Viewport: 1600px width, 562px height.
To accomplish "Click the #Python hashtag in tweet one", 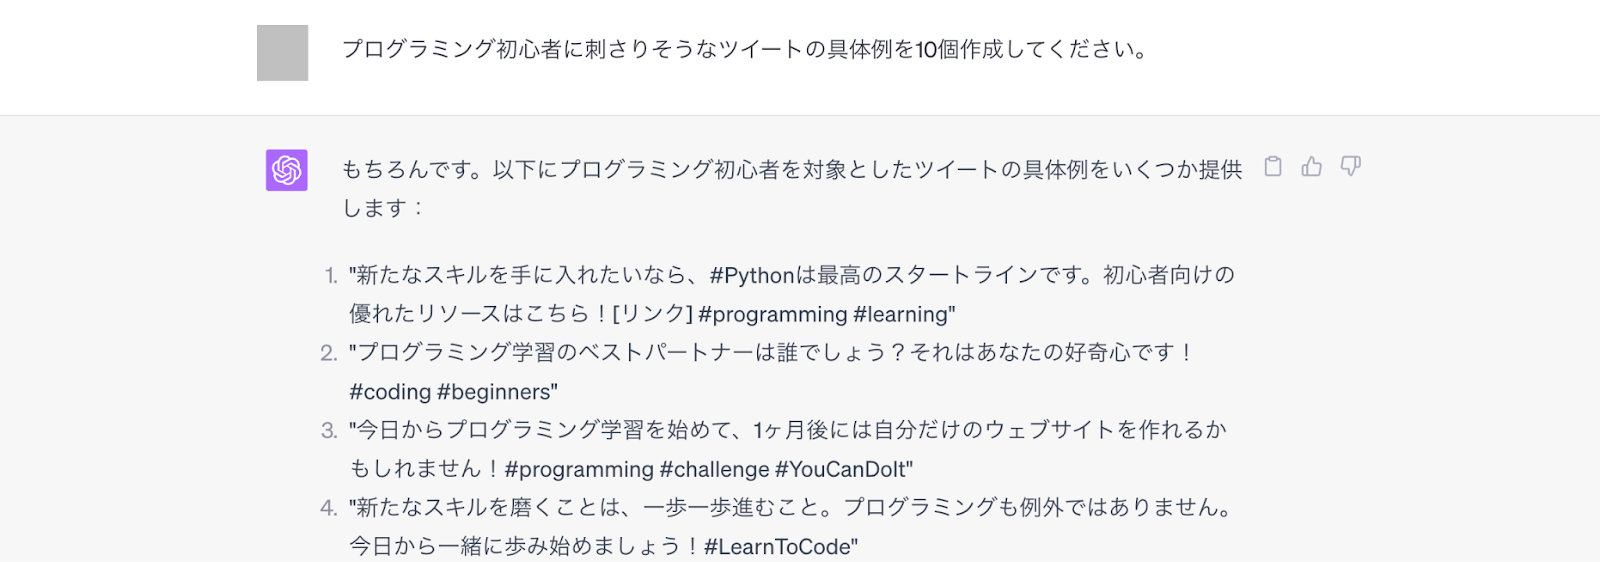I will coord(752,276).
